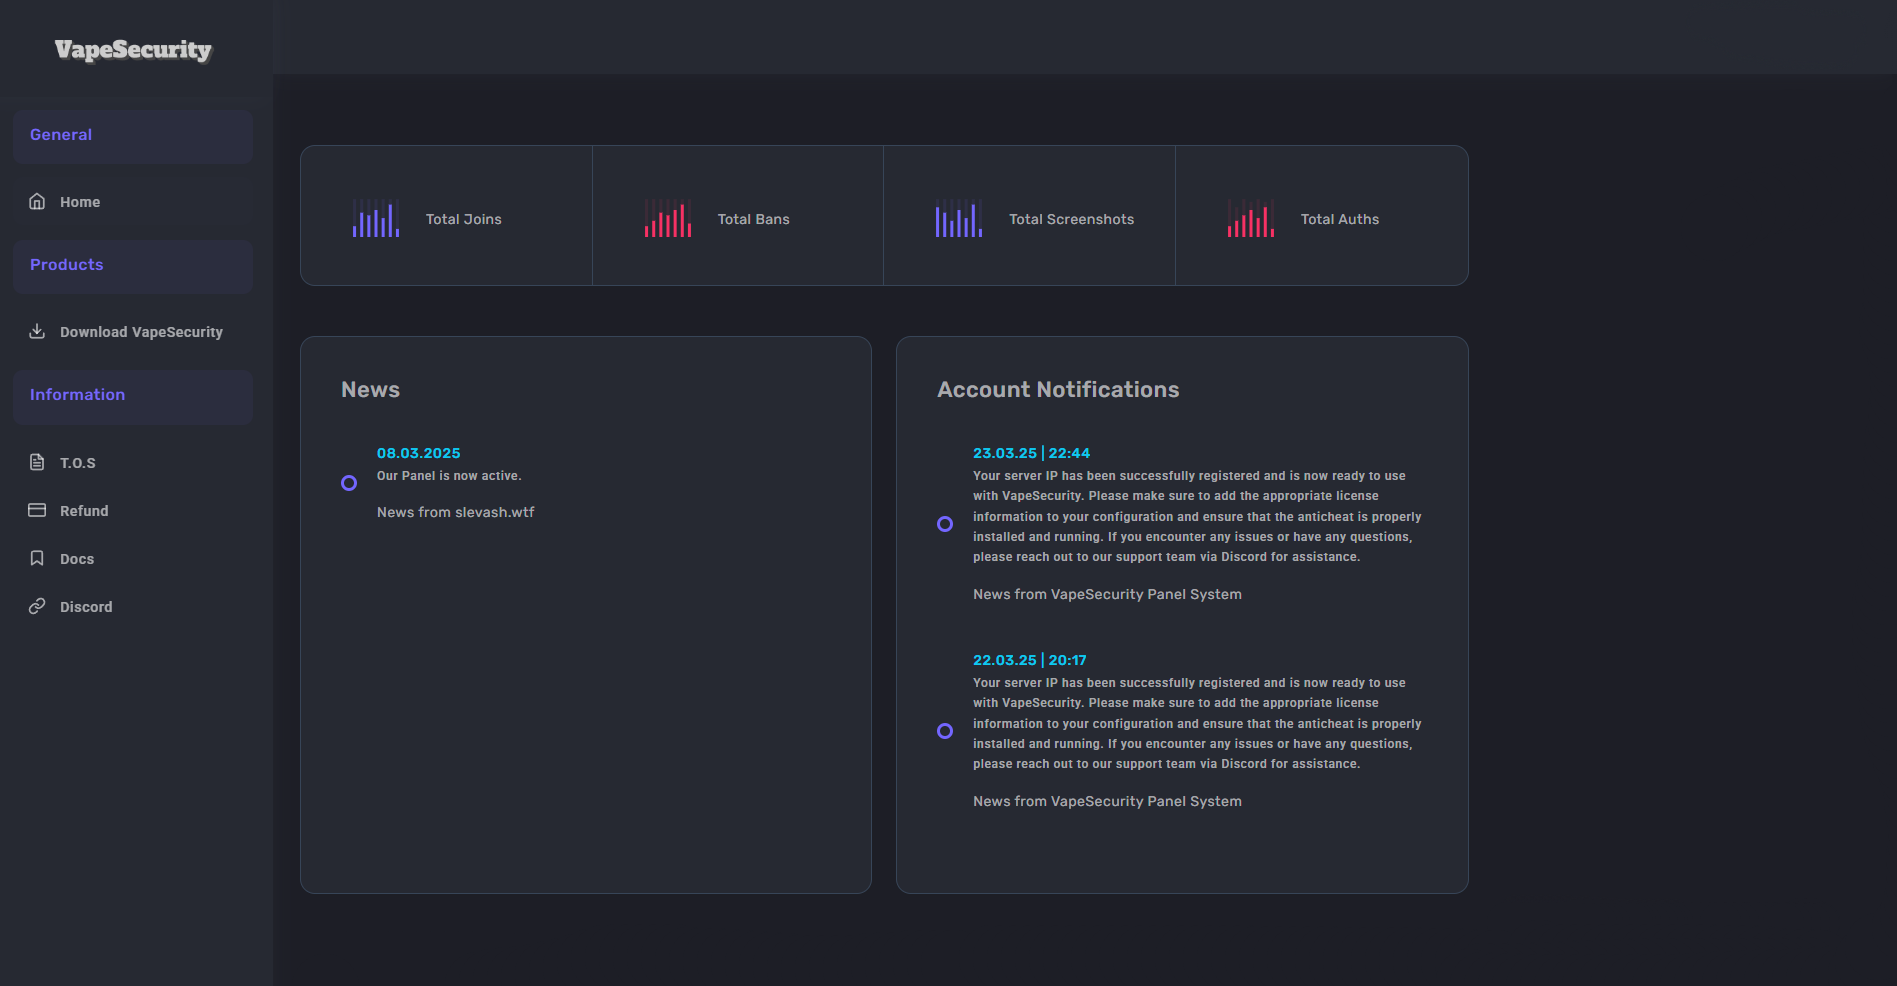Click the 22.03.25 | 20:17 timestamp
The image size is (1897, 986).
pos(1030,660)
